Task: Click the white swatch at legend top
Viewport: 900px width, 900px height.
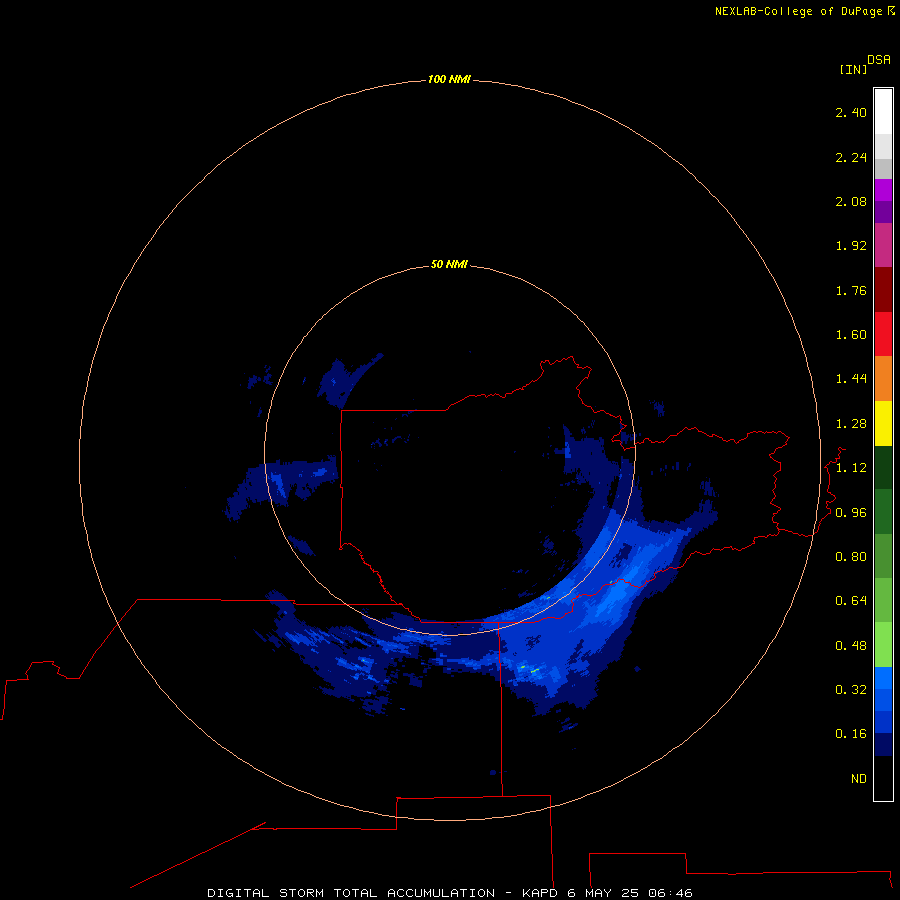Action: [x=883, y=111]
